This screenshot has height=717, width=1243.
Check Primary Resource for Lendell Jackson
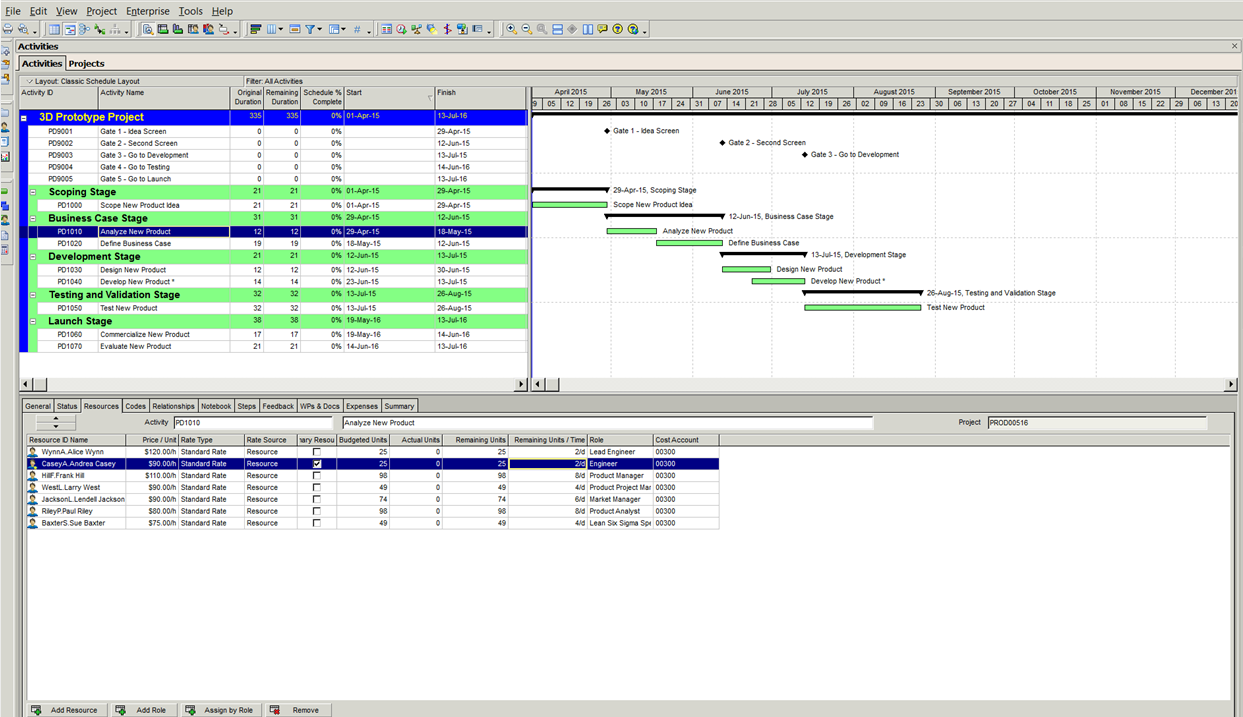(x=317, y=499)
